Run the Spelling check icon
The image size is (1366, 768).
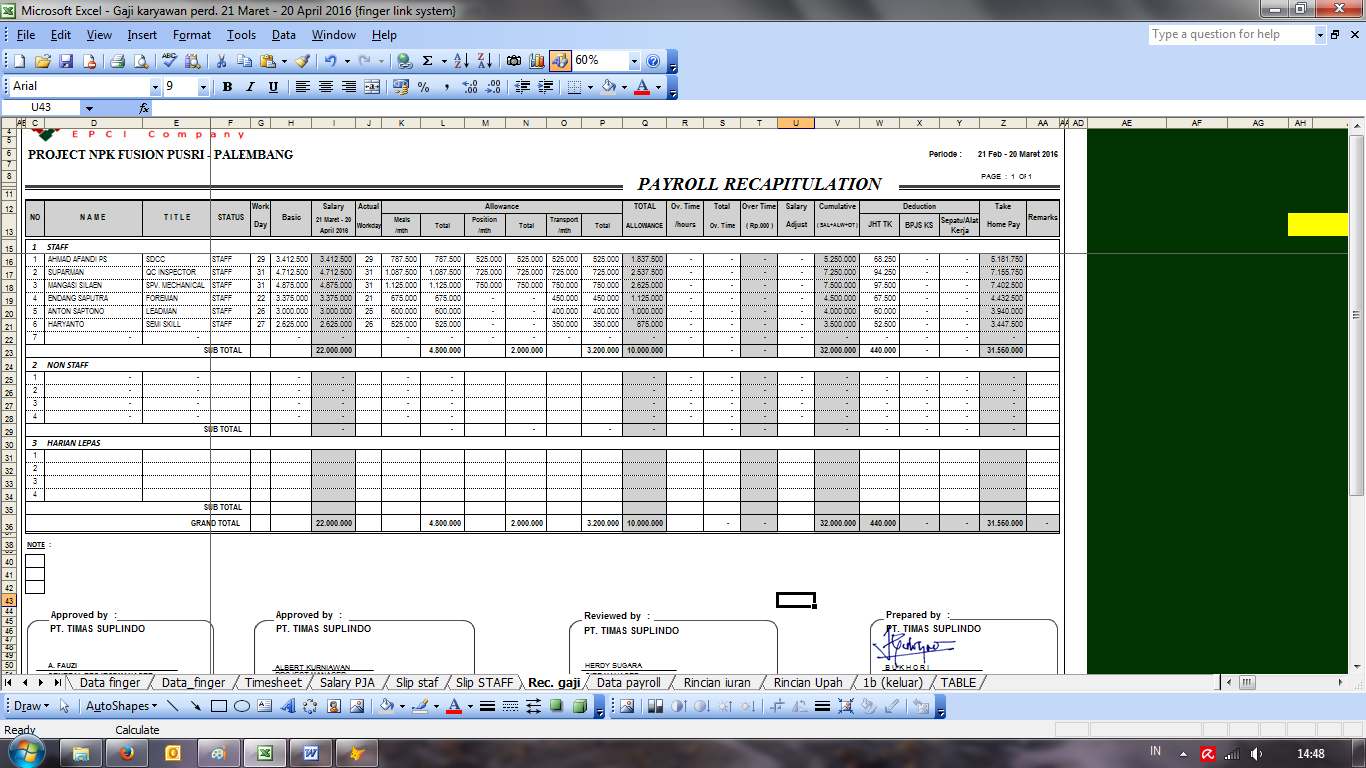169,61
